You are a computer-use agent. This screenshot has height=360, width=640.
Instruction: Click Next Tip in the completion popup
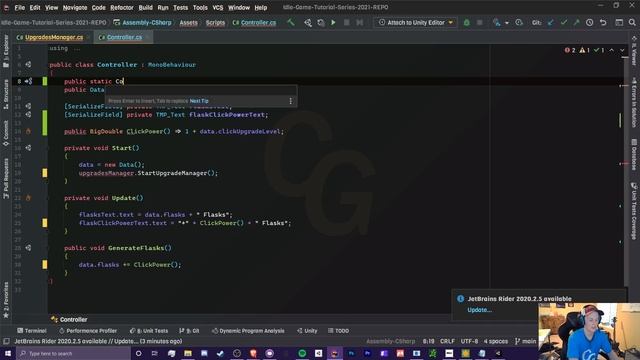tap(199, 101)
